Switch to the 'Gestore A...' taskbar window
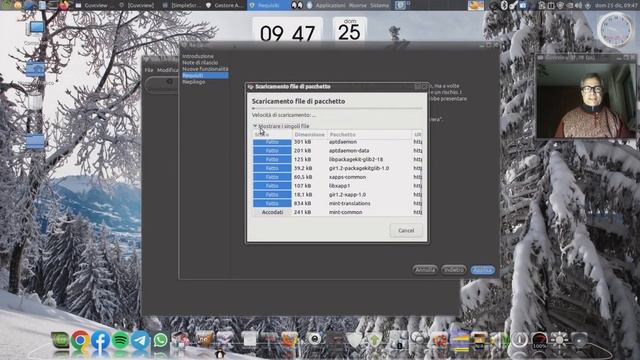The width and height of the screenshot is (640, 360). [224, 5]
